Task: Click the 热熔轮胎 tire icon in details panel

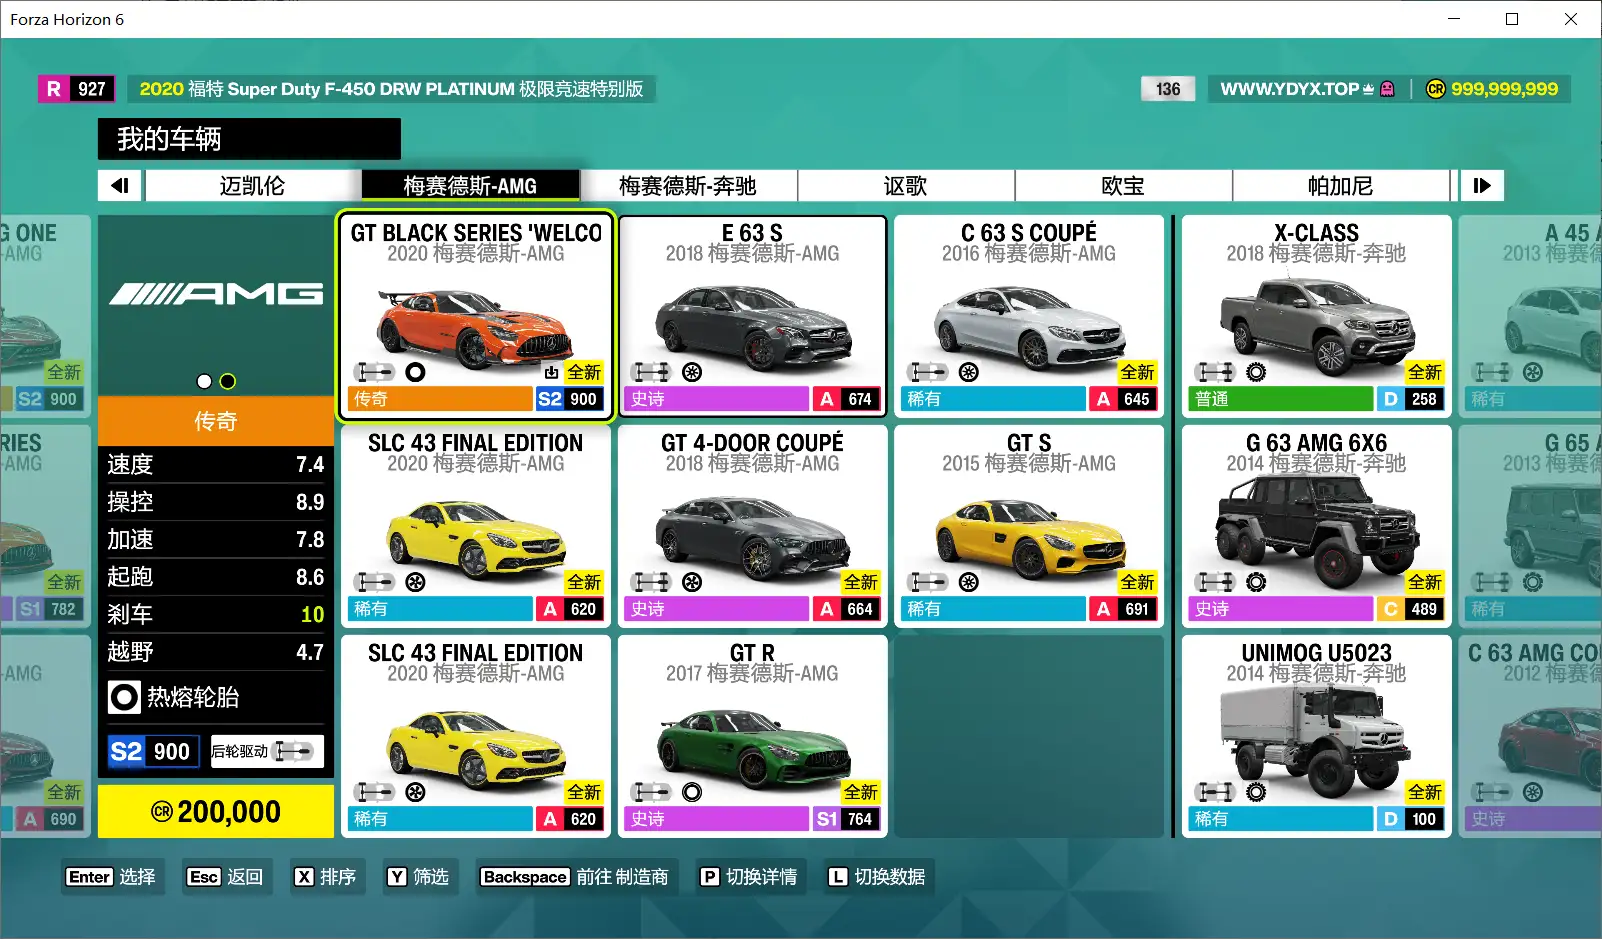Action: [124, 697]
